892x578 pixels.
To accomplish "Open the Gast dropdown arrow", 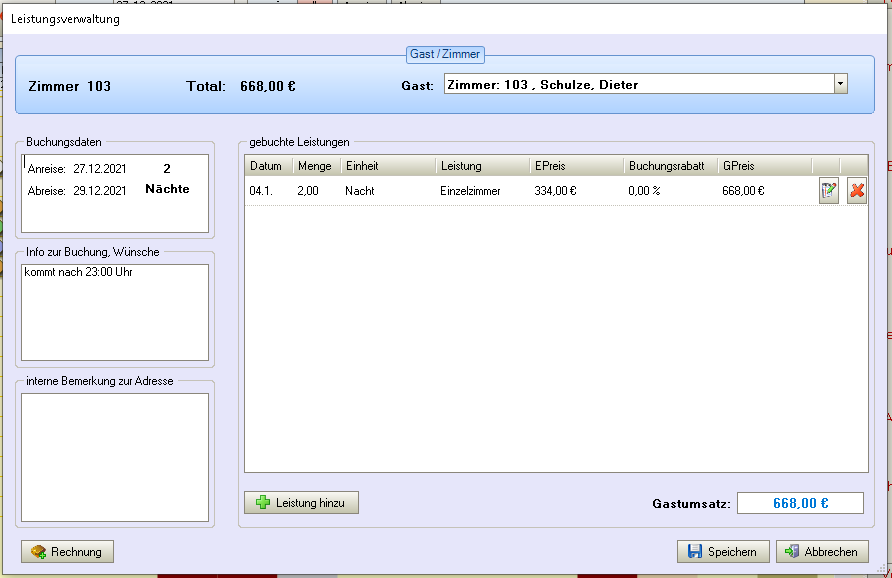I will (840, 84).
